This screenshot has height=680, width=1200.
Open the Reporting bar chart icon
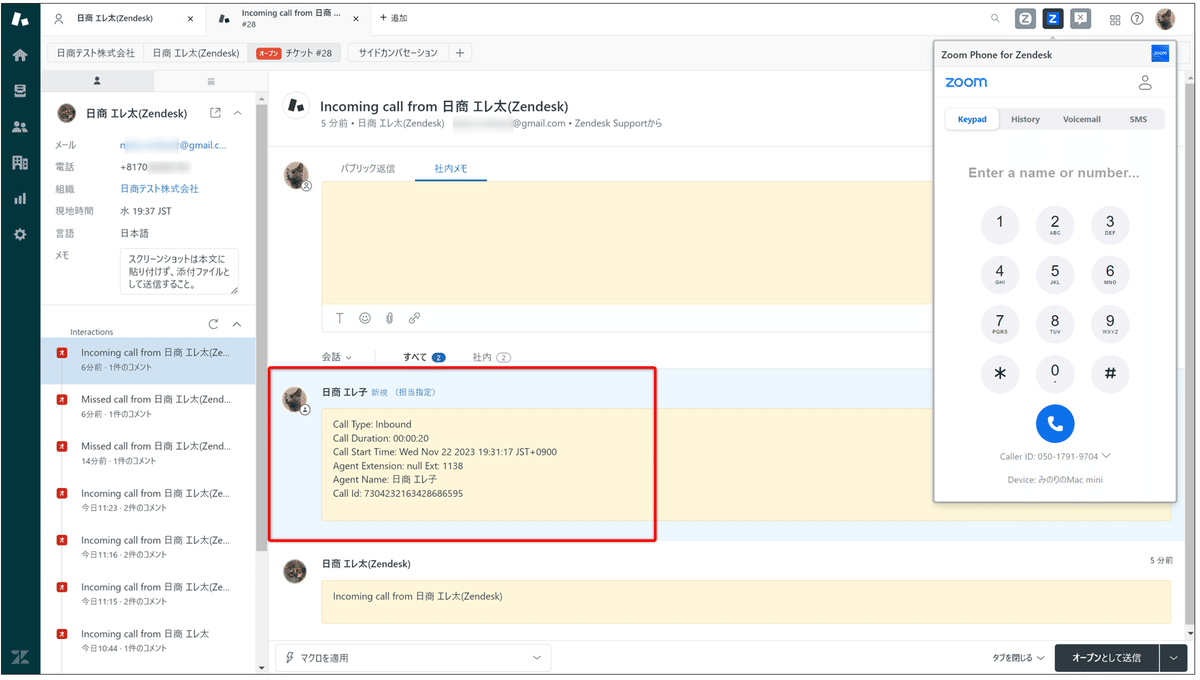[x=20, y=199]
